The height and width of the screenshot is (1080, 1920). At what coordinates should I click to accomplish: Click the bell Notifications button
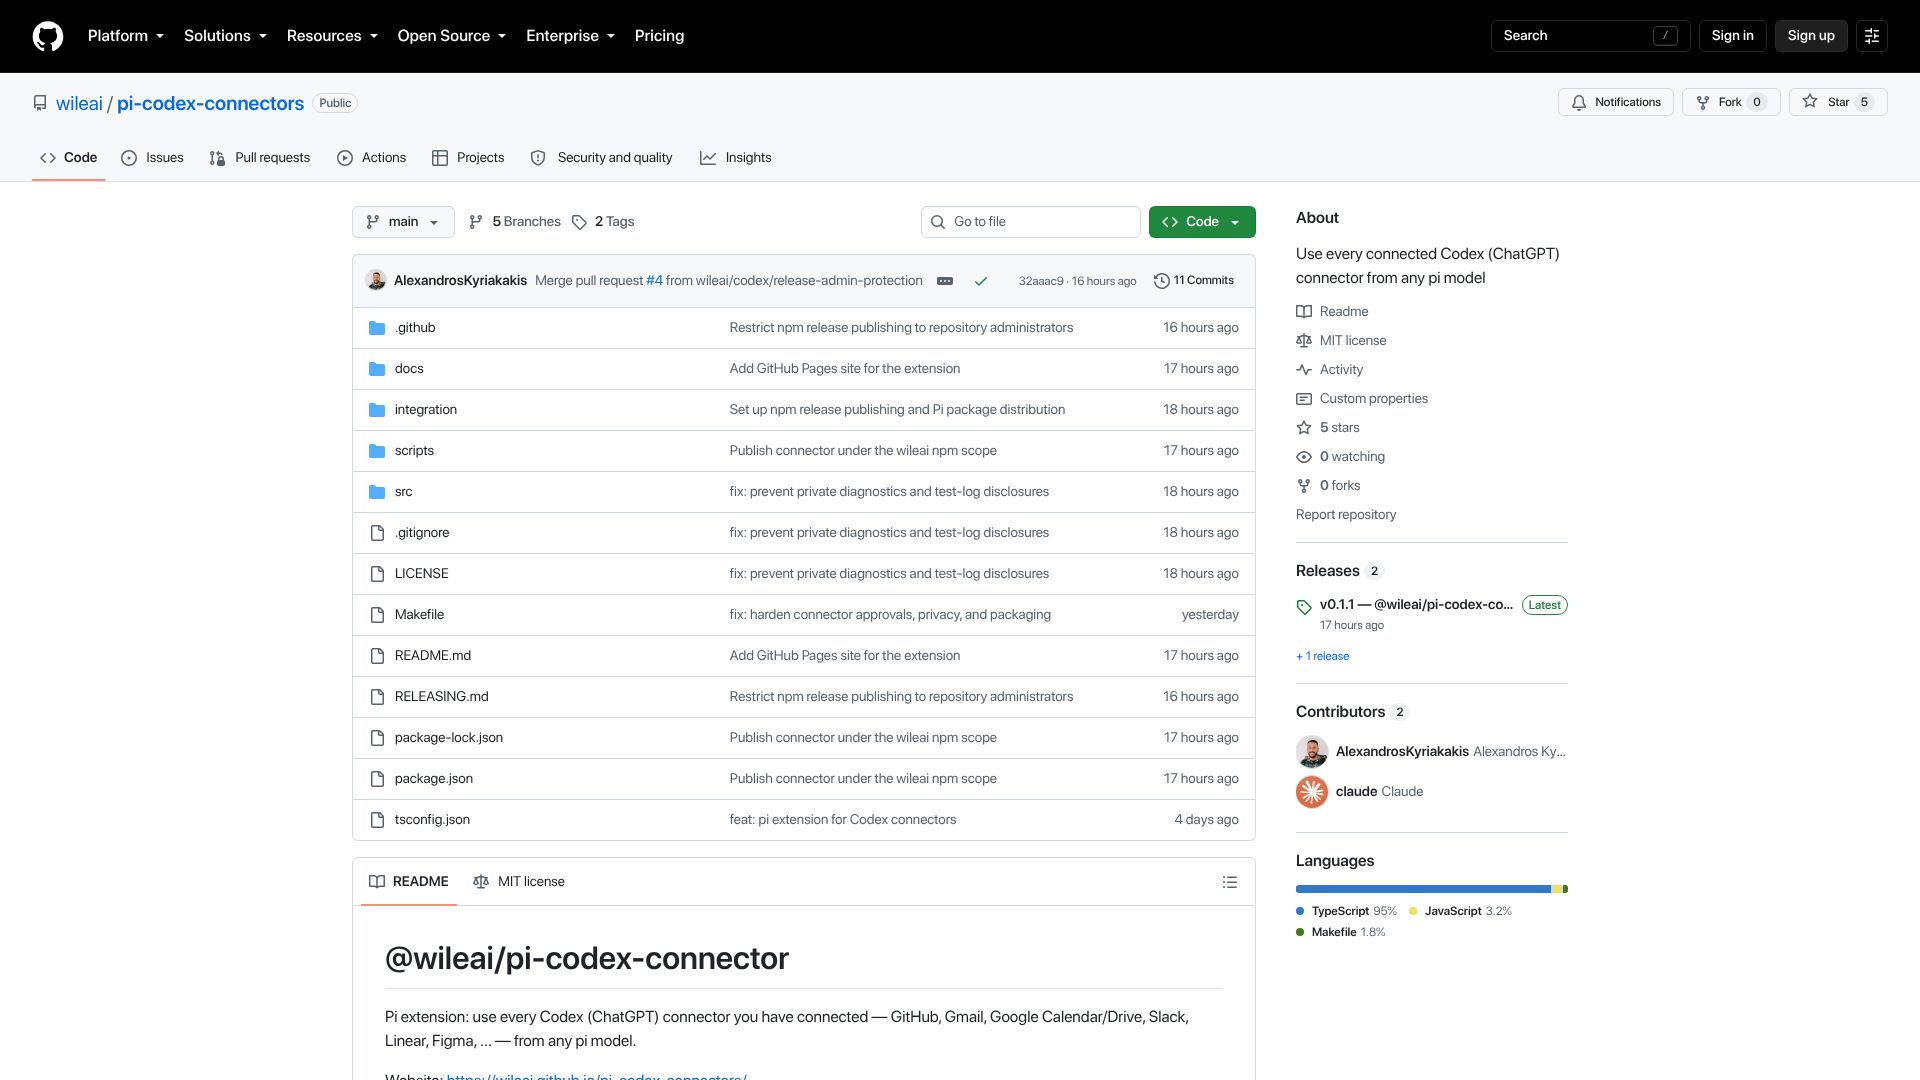pyautogui.click(x=1616, y=102)
